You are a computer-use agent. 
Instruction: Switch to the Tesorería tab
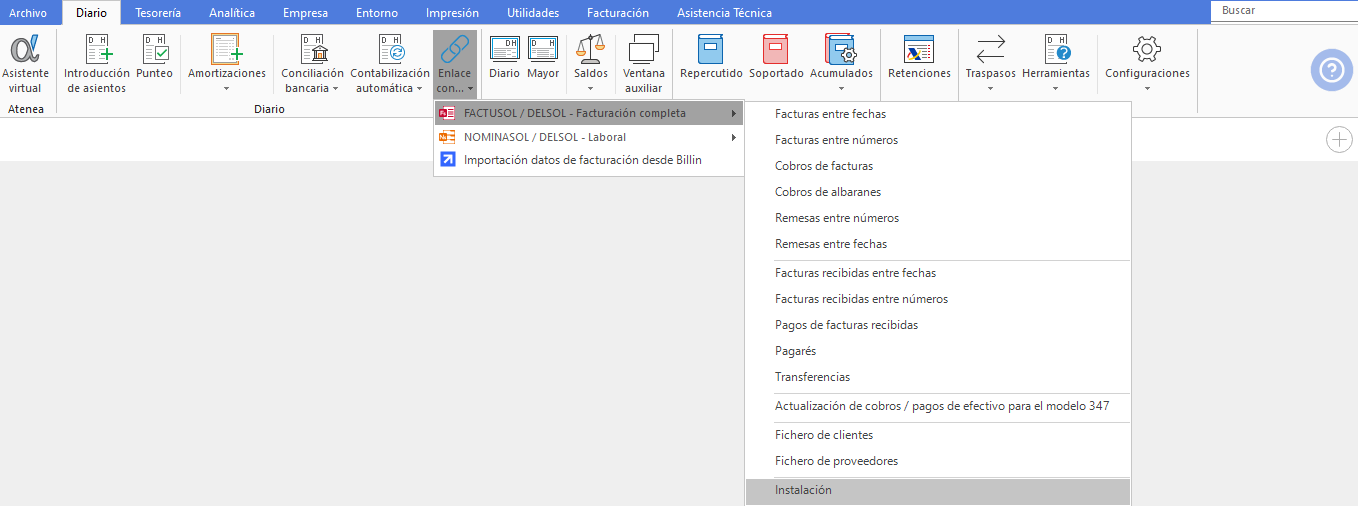[x=158, y=13]
